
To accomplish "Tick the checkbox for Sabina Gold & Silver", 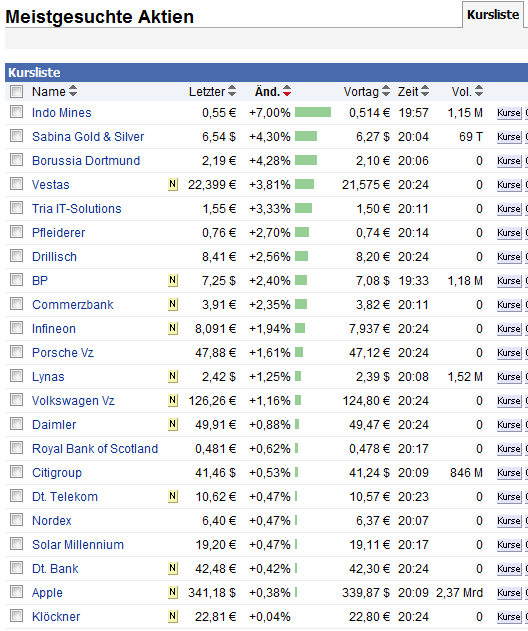I will (x=16, y=136).
